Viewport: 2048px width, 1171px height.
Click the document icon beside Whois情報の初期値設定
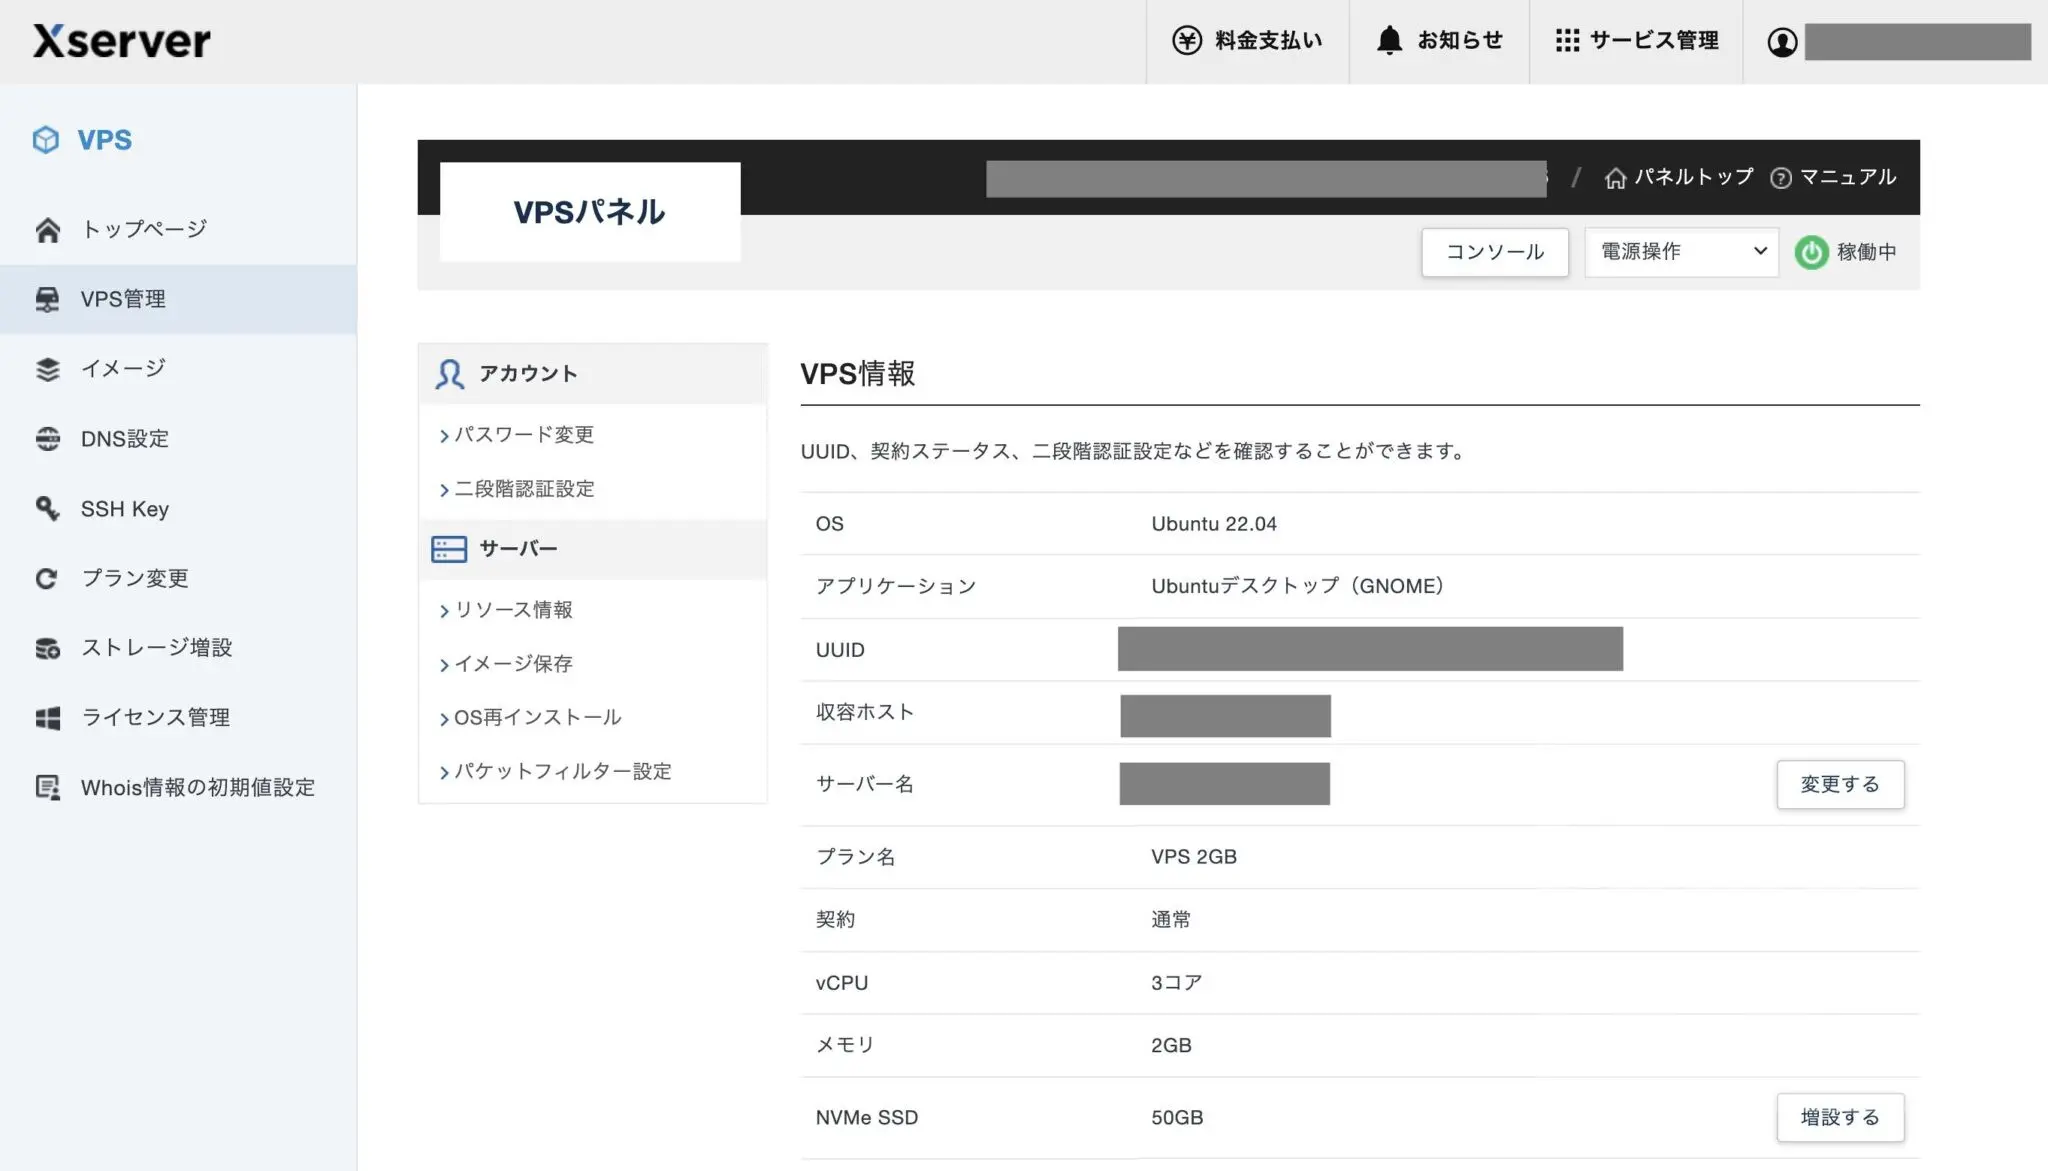[x=47, y=787]
